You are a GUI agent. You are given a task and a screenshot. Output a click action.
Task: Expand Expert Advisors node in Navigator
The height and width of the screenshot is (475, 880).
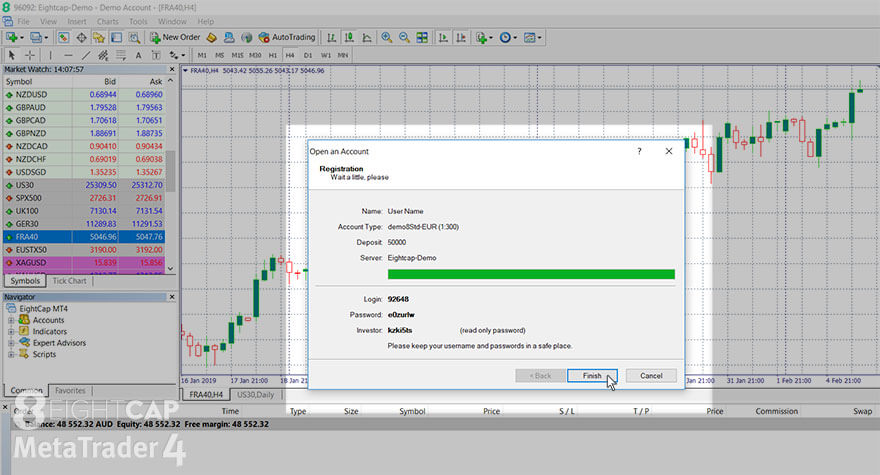pos(11,343)
